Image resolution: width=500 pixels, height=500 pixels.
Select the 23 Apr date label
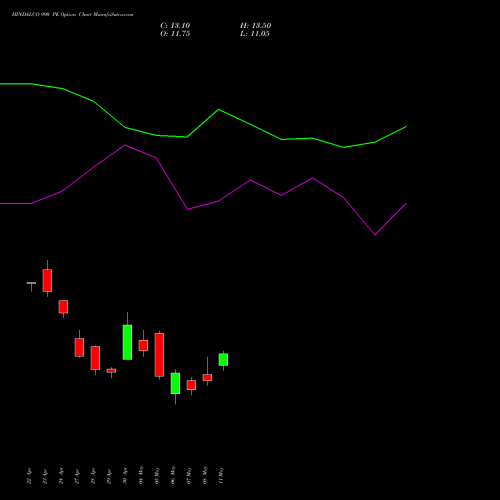point(45,476)
